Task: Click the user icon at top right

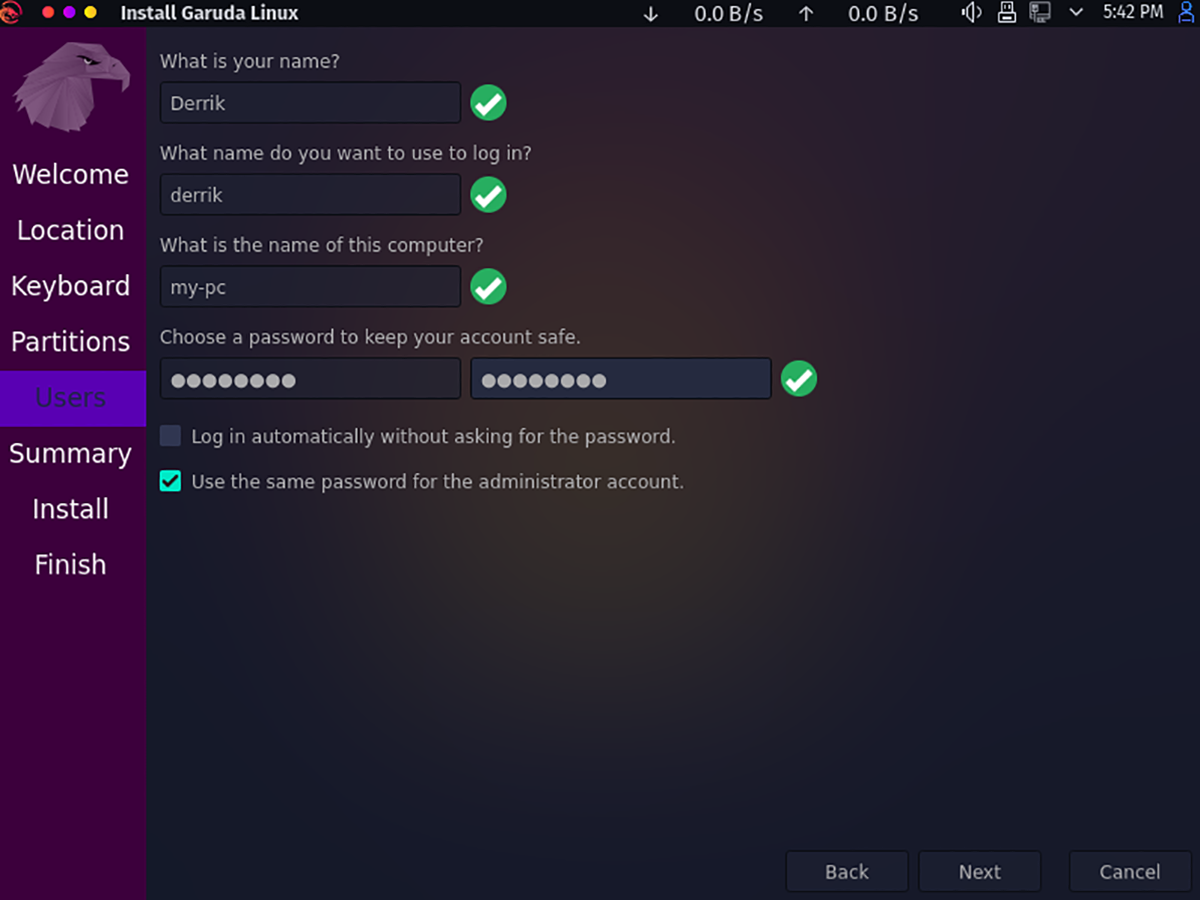Action: 1187,13
